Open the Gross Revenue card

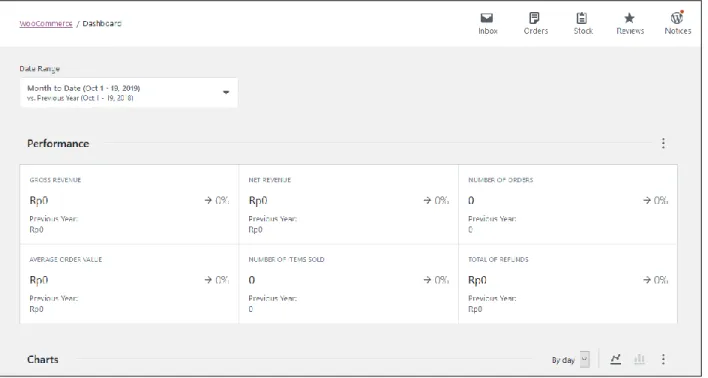point(129,205)
